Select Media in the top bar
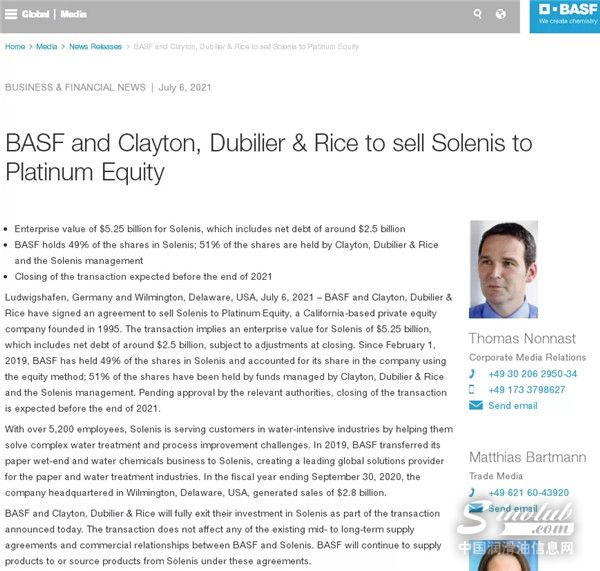 click(73, 14)
